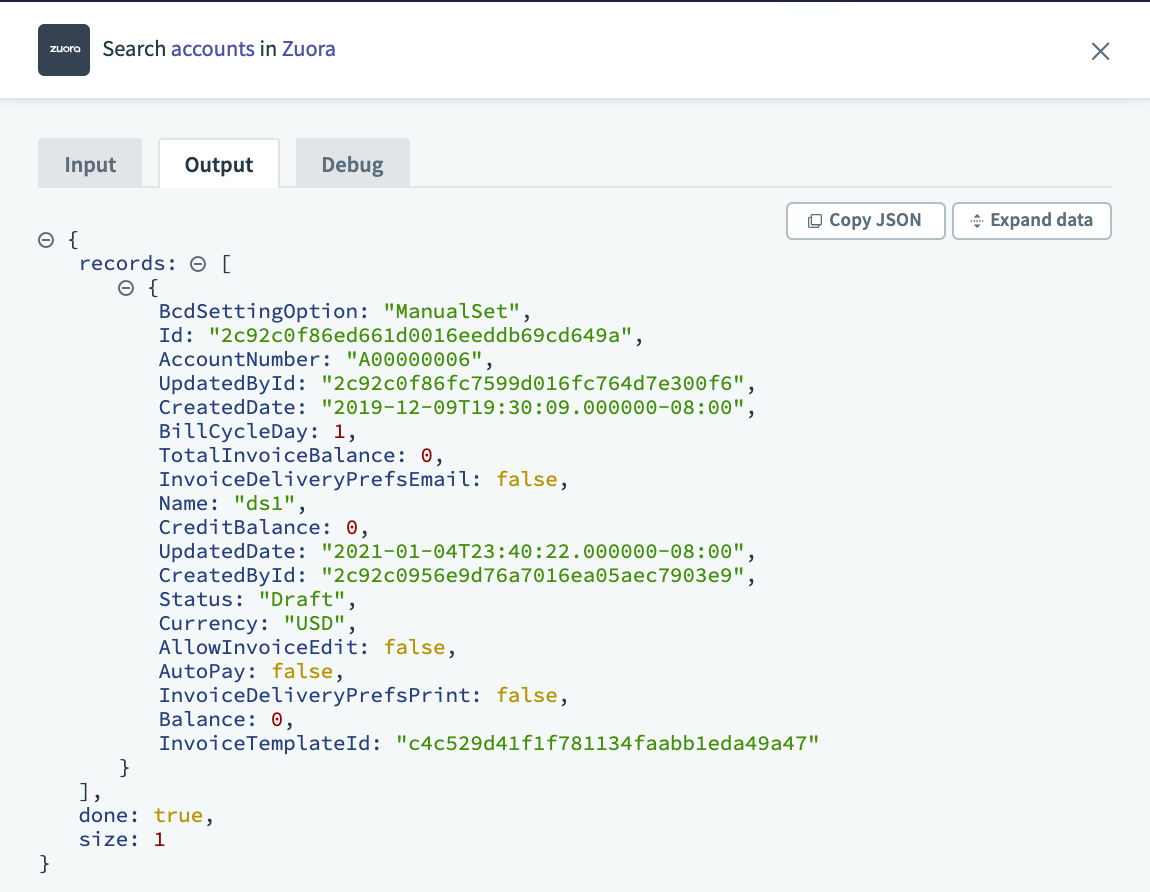Click the arrows icon in Expand data button
1150x892 pixels.
tap(976, 220)
